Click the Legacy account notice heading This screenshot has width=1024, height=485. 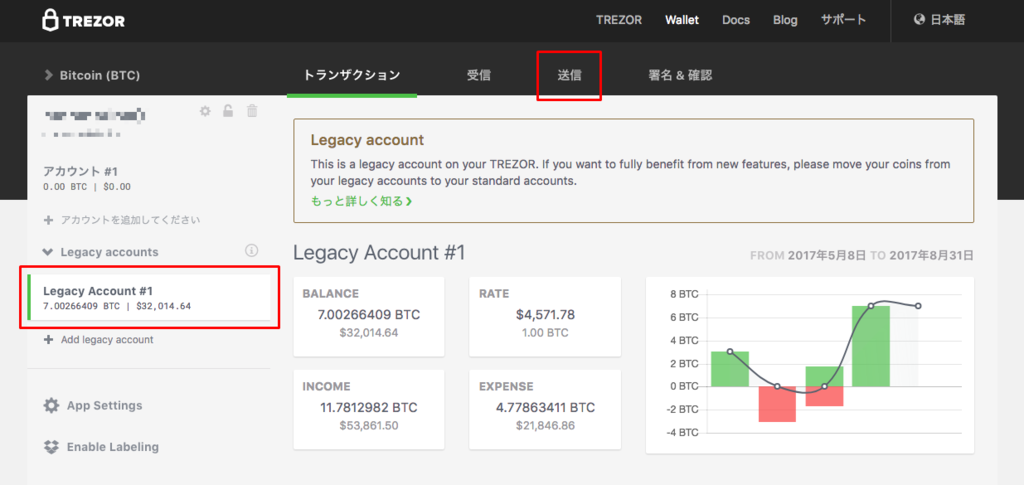367,140
